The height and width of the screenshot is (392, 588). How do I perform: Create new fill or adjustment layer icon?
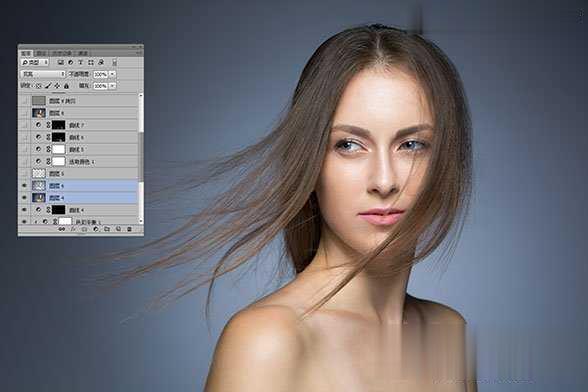(96, 229)
